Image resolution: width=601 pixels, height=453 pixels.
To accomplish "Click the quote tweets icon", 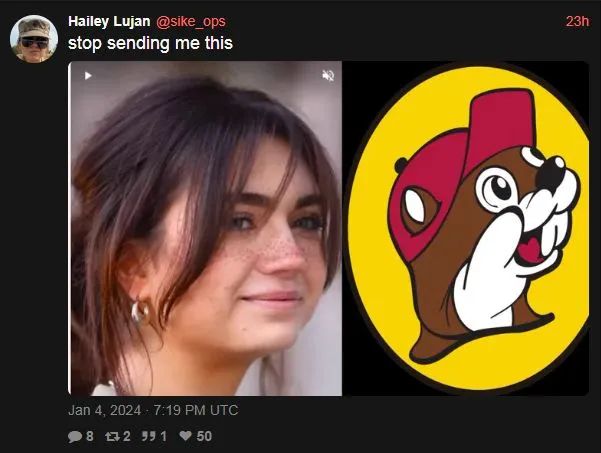I will click(148, 436).
